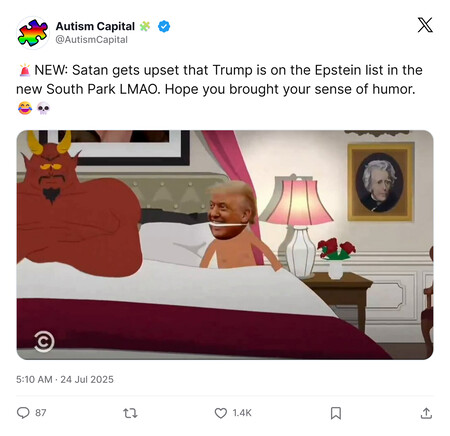Click the Comedy Central logo watermark
This screenshot has width=450, height=436.
click(44, 342)
